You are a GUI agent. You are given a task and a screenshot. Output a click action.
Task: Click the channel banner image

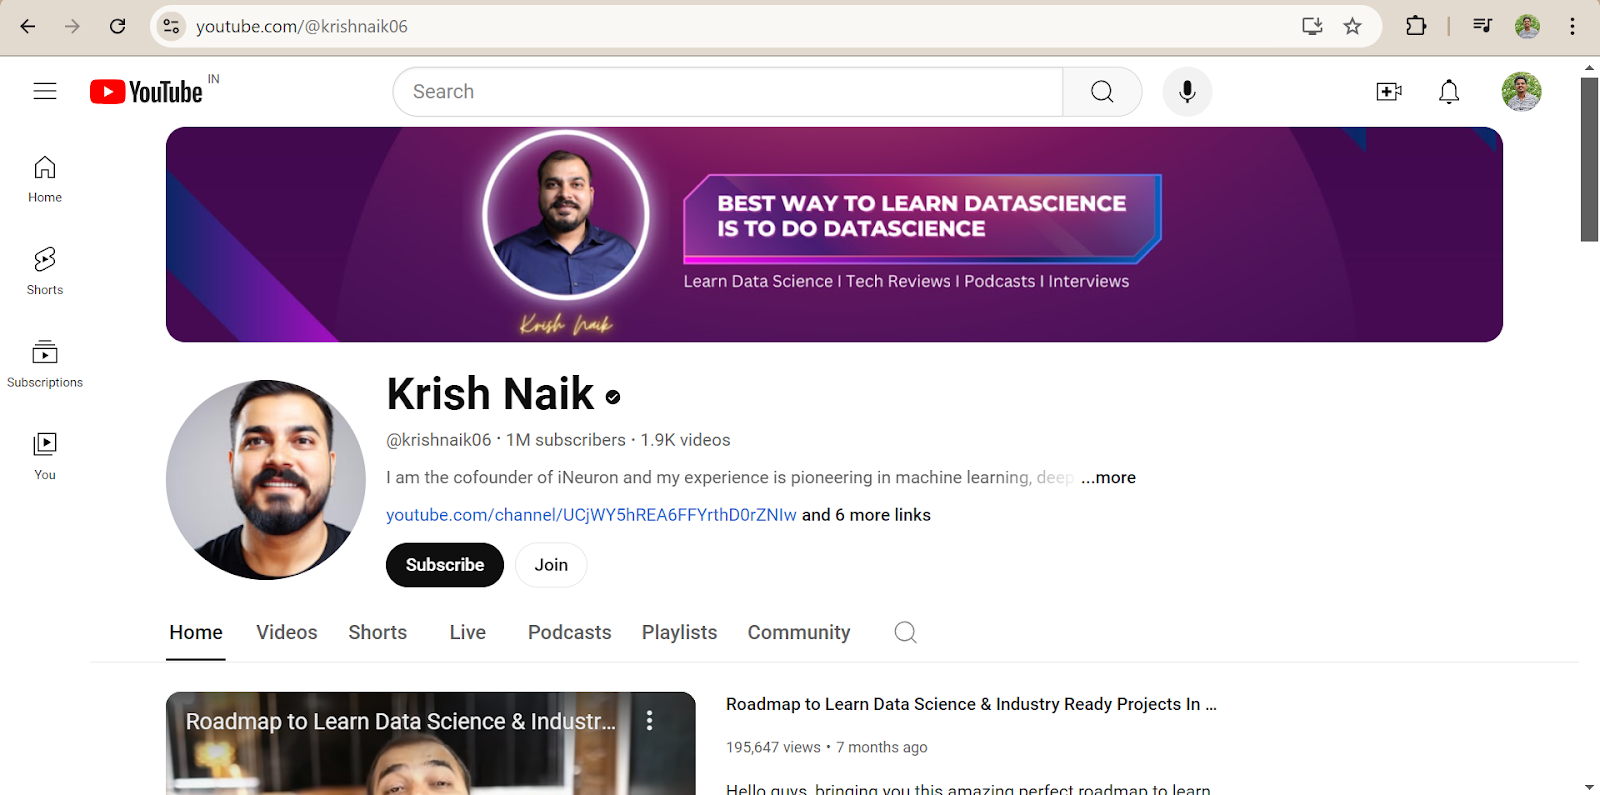pos(834,234)
